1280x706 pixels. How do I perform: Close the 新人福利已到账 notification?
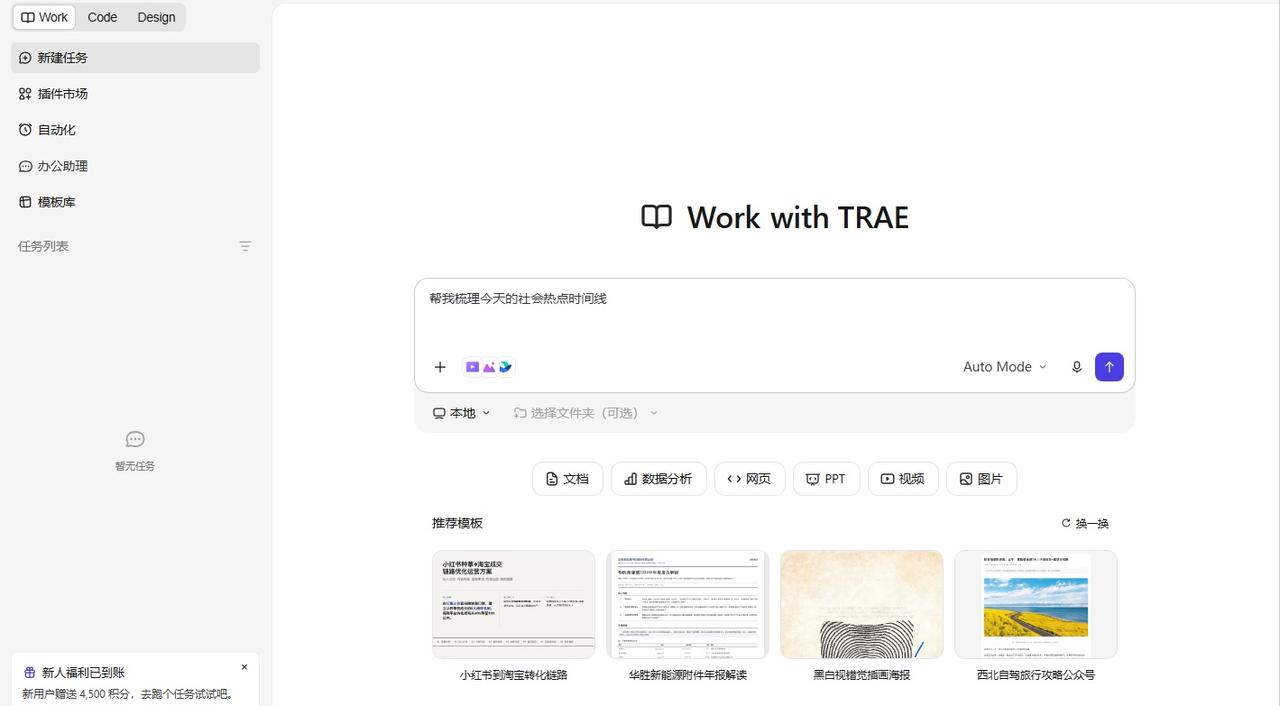tap(244, 667)
